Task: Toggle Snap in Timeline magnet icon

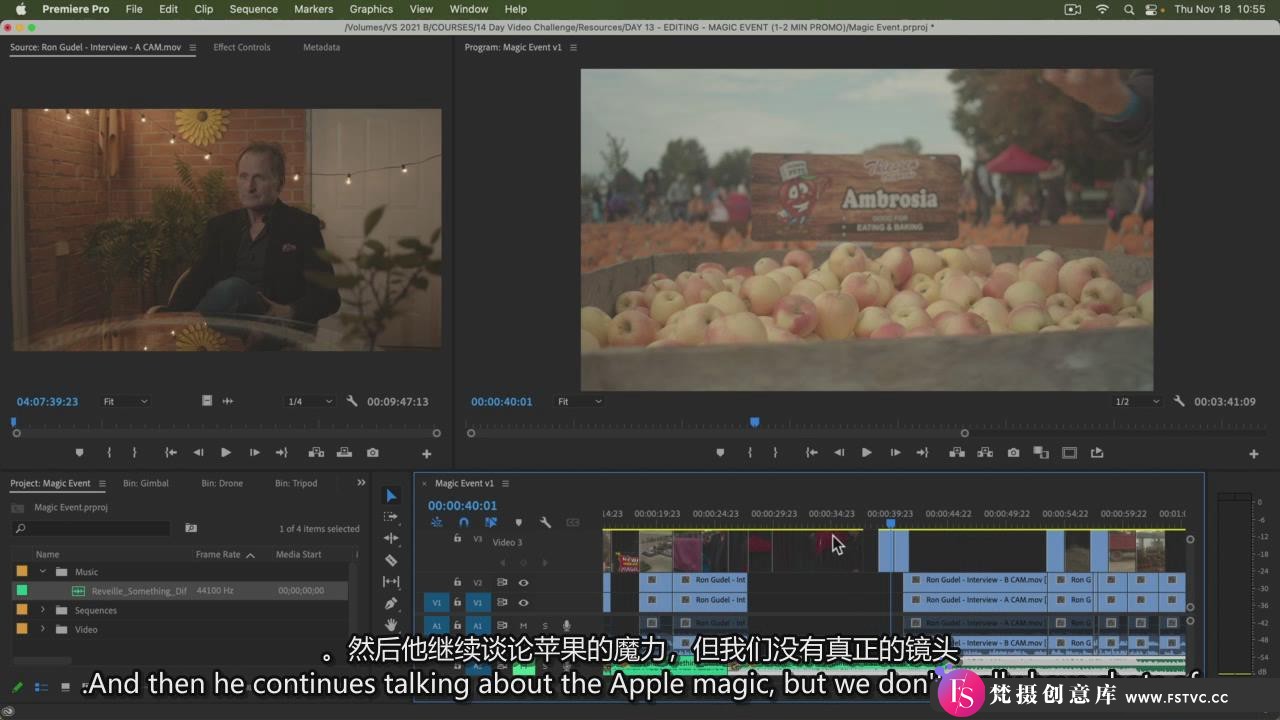Action: (x=463, y=522)
